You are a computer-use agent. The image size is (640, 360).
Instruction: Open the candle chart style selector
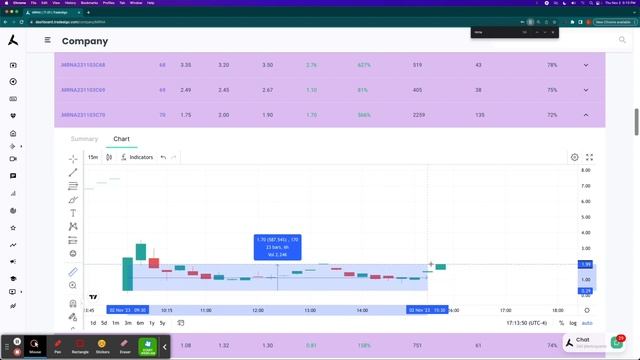(109, 157)
